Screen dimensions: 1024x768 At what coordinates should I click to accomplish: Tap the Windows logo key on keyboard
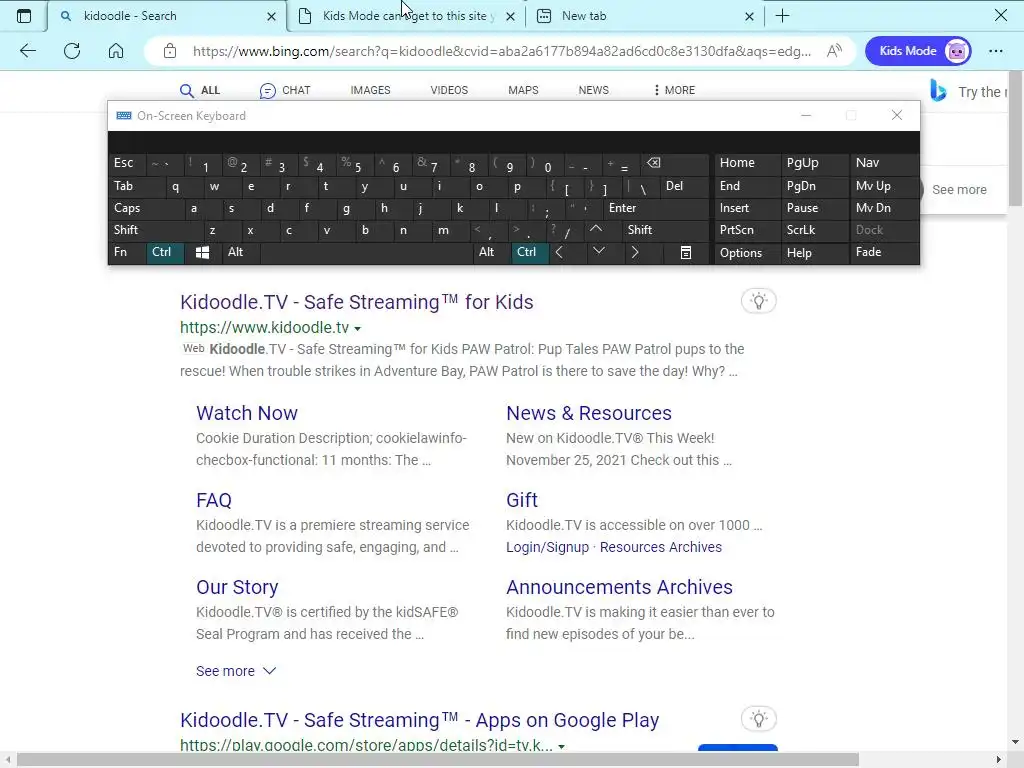[x=202, y=252]
